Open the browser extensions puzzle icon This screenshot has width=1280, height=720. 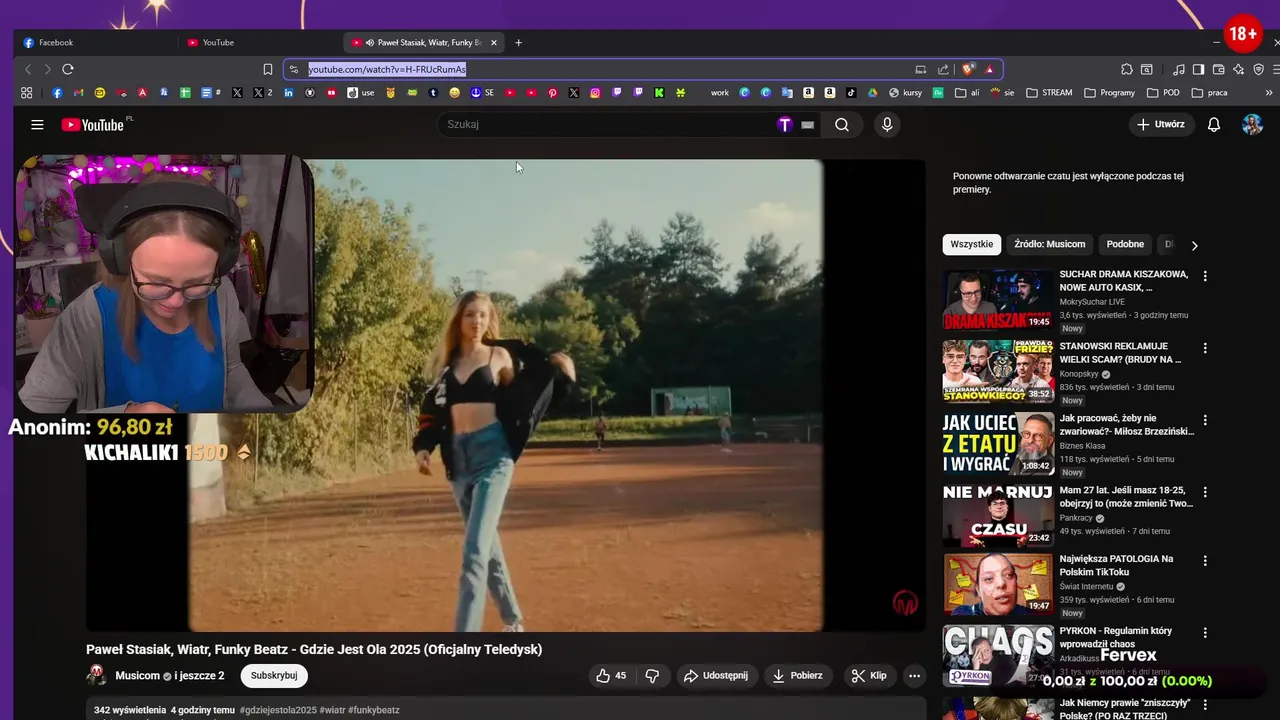[x=1126, y=69]
